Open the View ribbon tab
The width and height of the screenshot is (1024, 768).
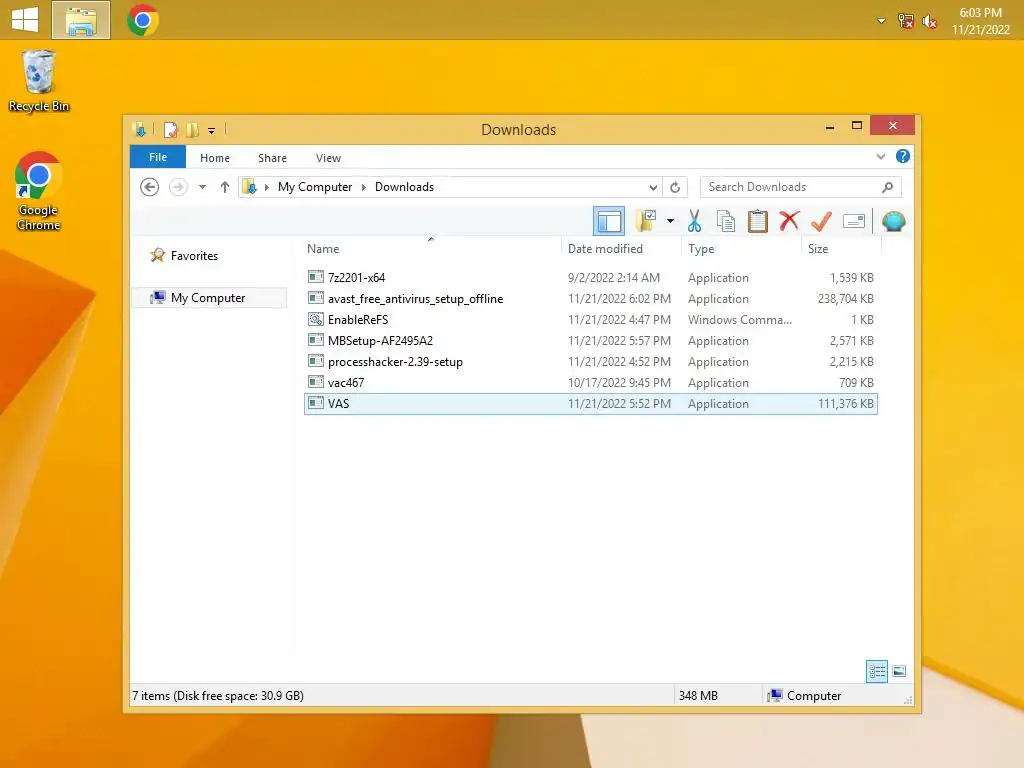(x=328, y=158)
